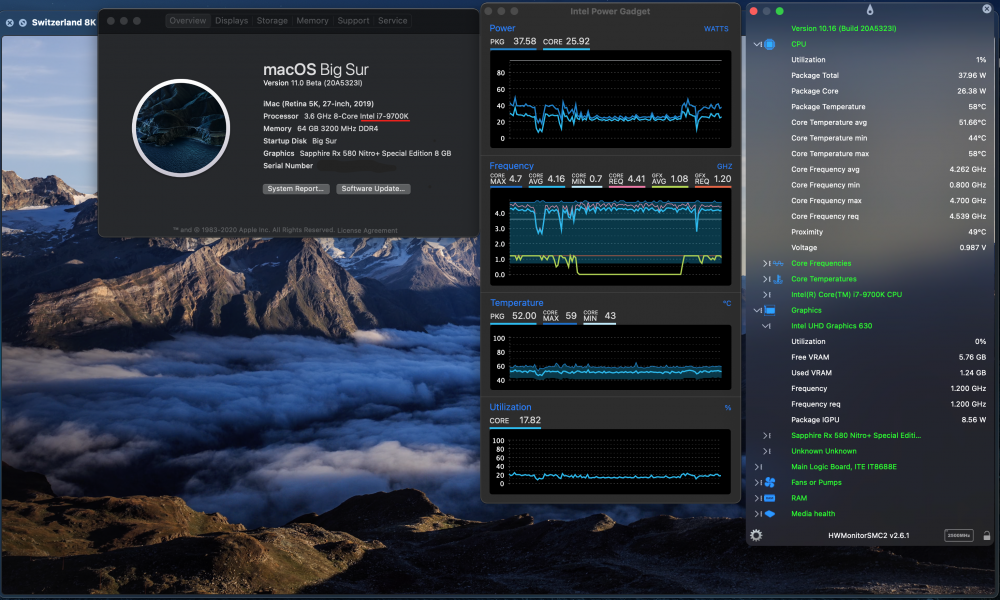This screenshot has width=1000, height=600.
Task: Click the Frequency graph in Intel Power Gadget
Action: pos(610,237)
